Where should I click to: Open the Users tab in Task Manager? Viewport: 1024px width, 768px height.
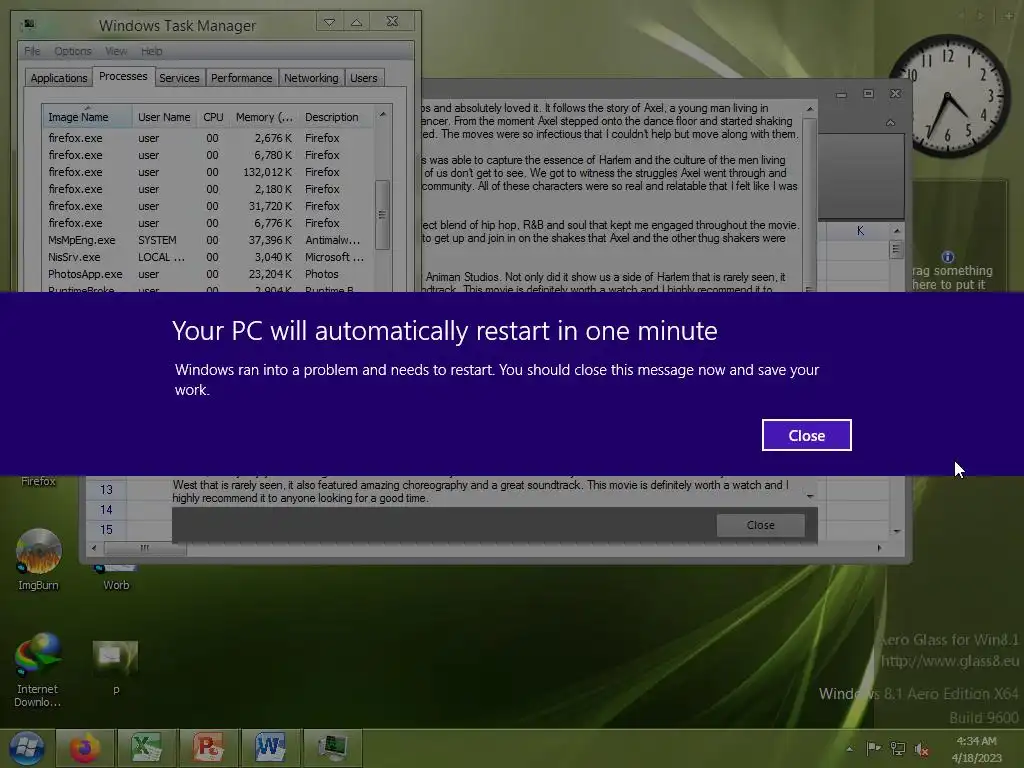coord(364,78)
